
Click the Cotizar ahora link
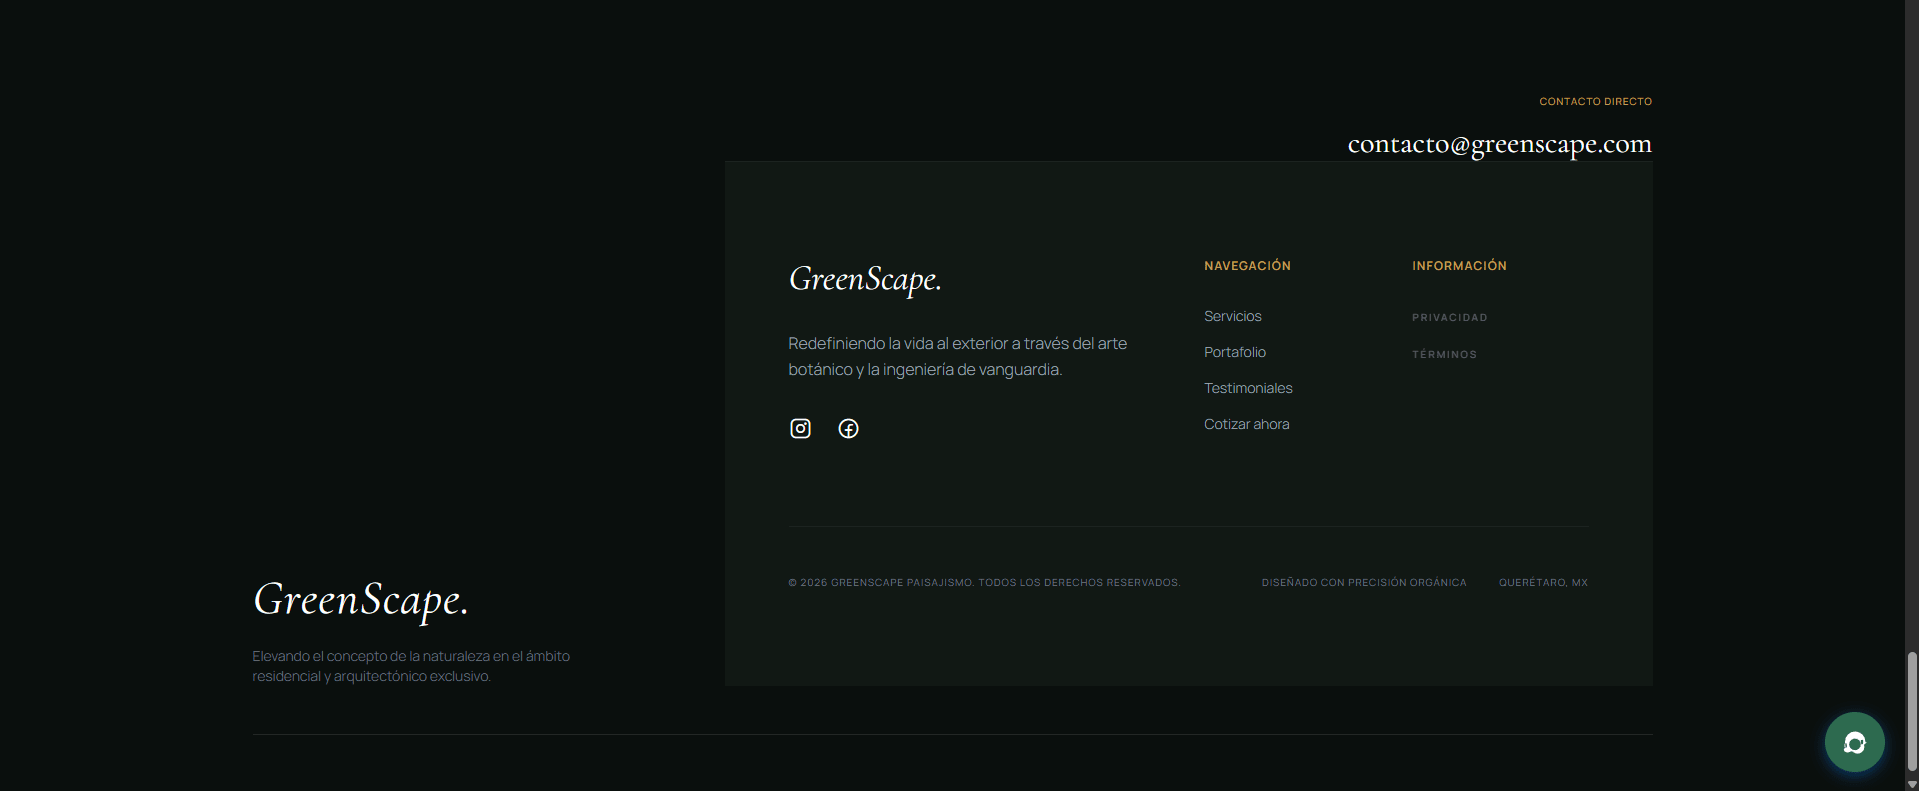1246,424
